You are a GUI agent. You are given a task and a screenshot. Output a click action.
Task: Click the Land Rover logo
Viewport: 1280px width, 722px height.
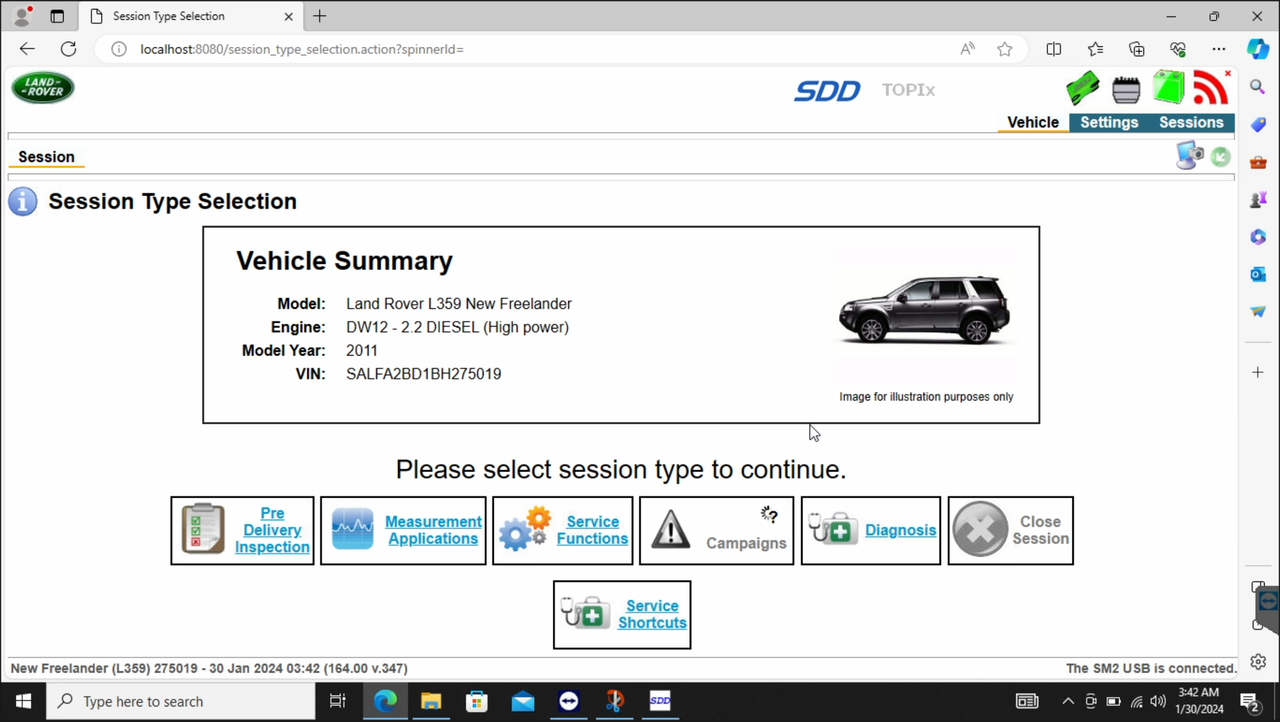(x=42, y=87)
